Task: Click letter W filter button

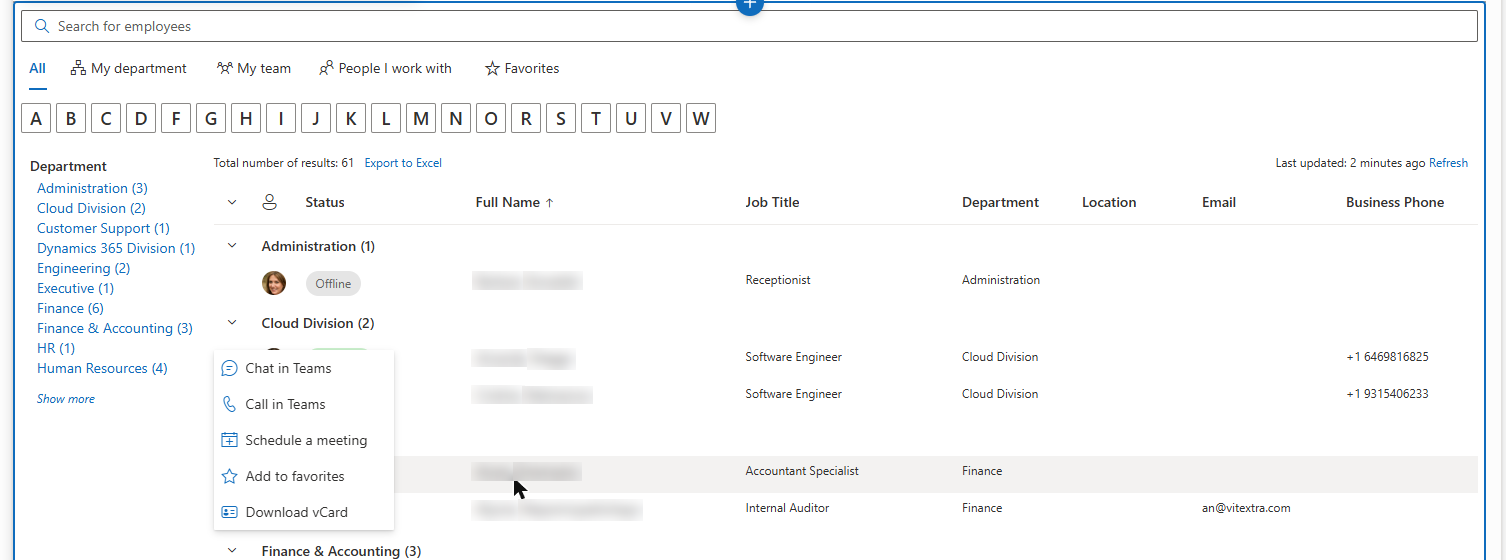Action: point(701,119)
